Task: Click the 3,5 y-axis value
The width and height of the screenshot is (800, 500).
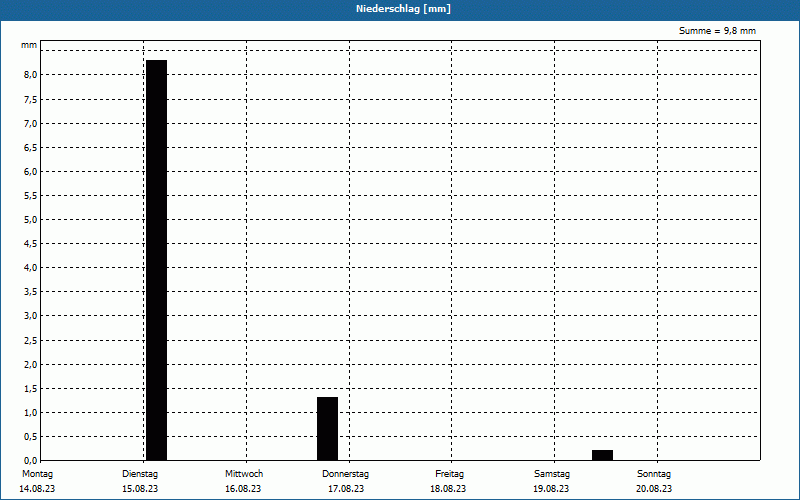Action: (31, 292)
